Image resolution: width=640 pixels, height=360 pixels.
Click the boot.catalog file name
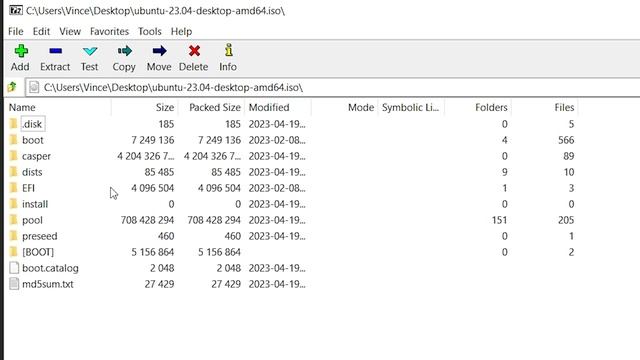50,268
